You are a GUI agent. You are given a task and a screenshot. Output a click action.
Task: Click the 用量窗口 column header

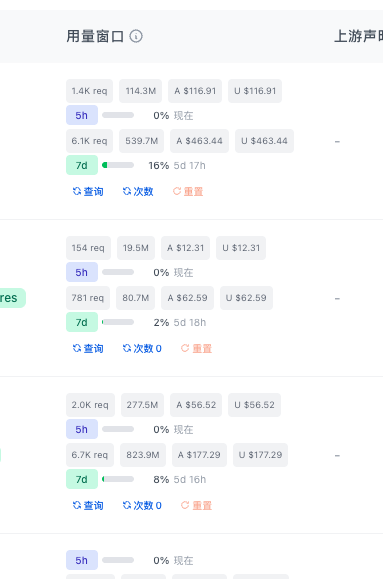95,36
